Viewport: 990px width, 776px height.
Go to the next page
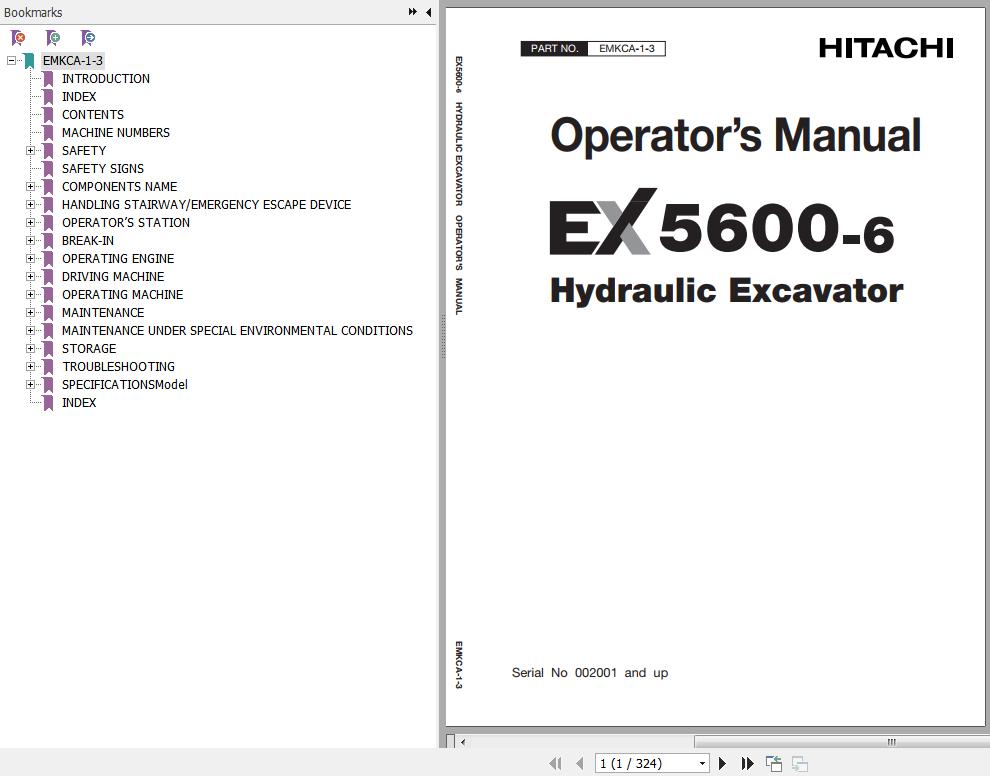tap(722, 763)
